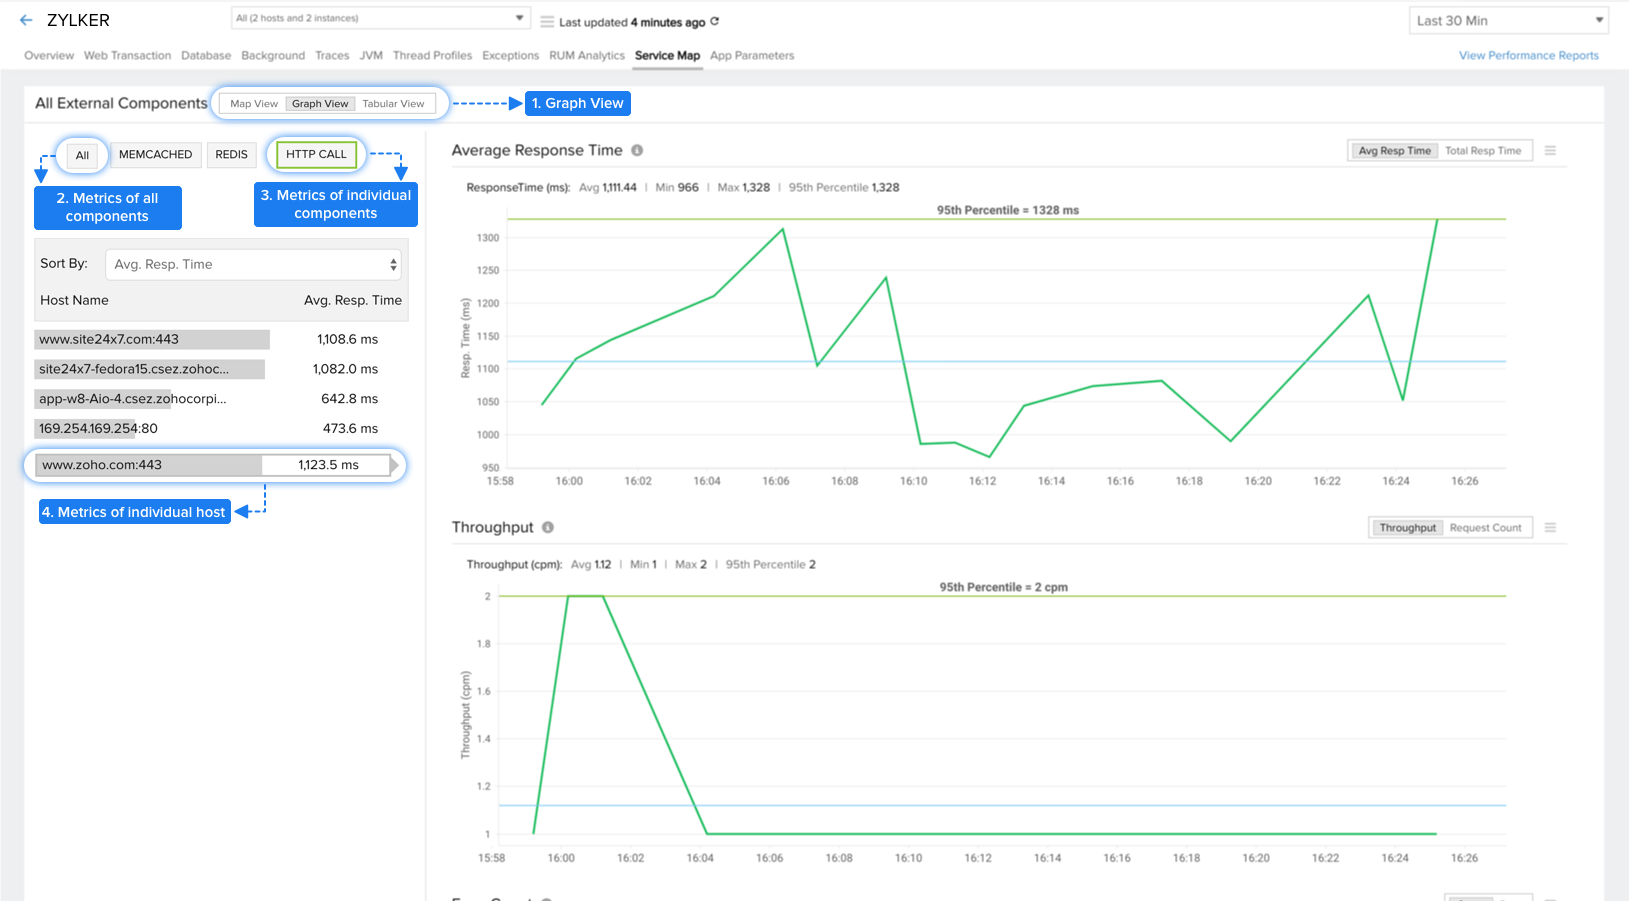Open the Last 30 Min time range dropdown

1508,20
